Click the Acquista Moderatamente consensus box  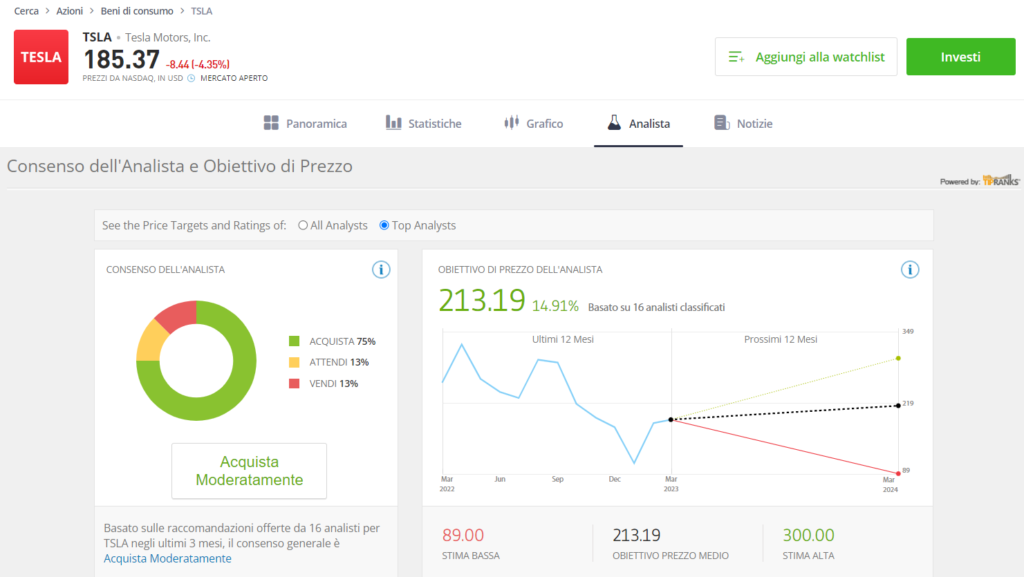tap(249, 471)
